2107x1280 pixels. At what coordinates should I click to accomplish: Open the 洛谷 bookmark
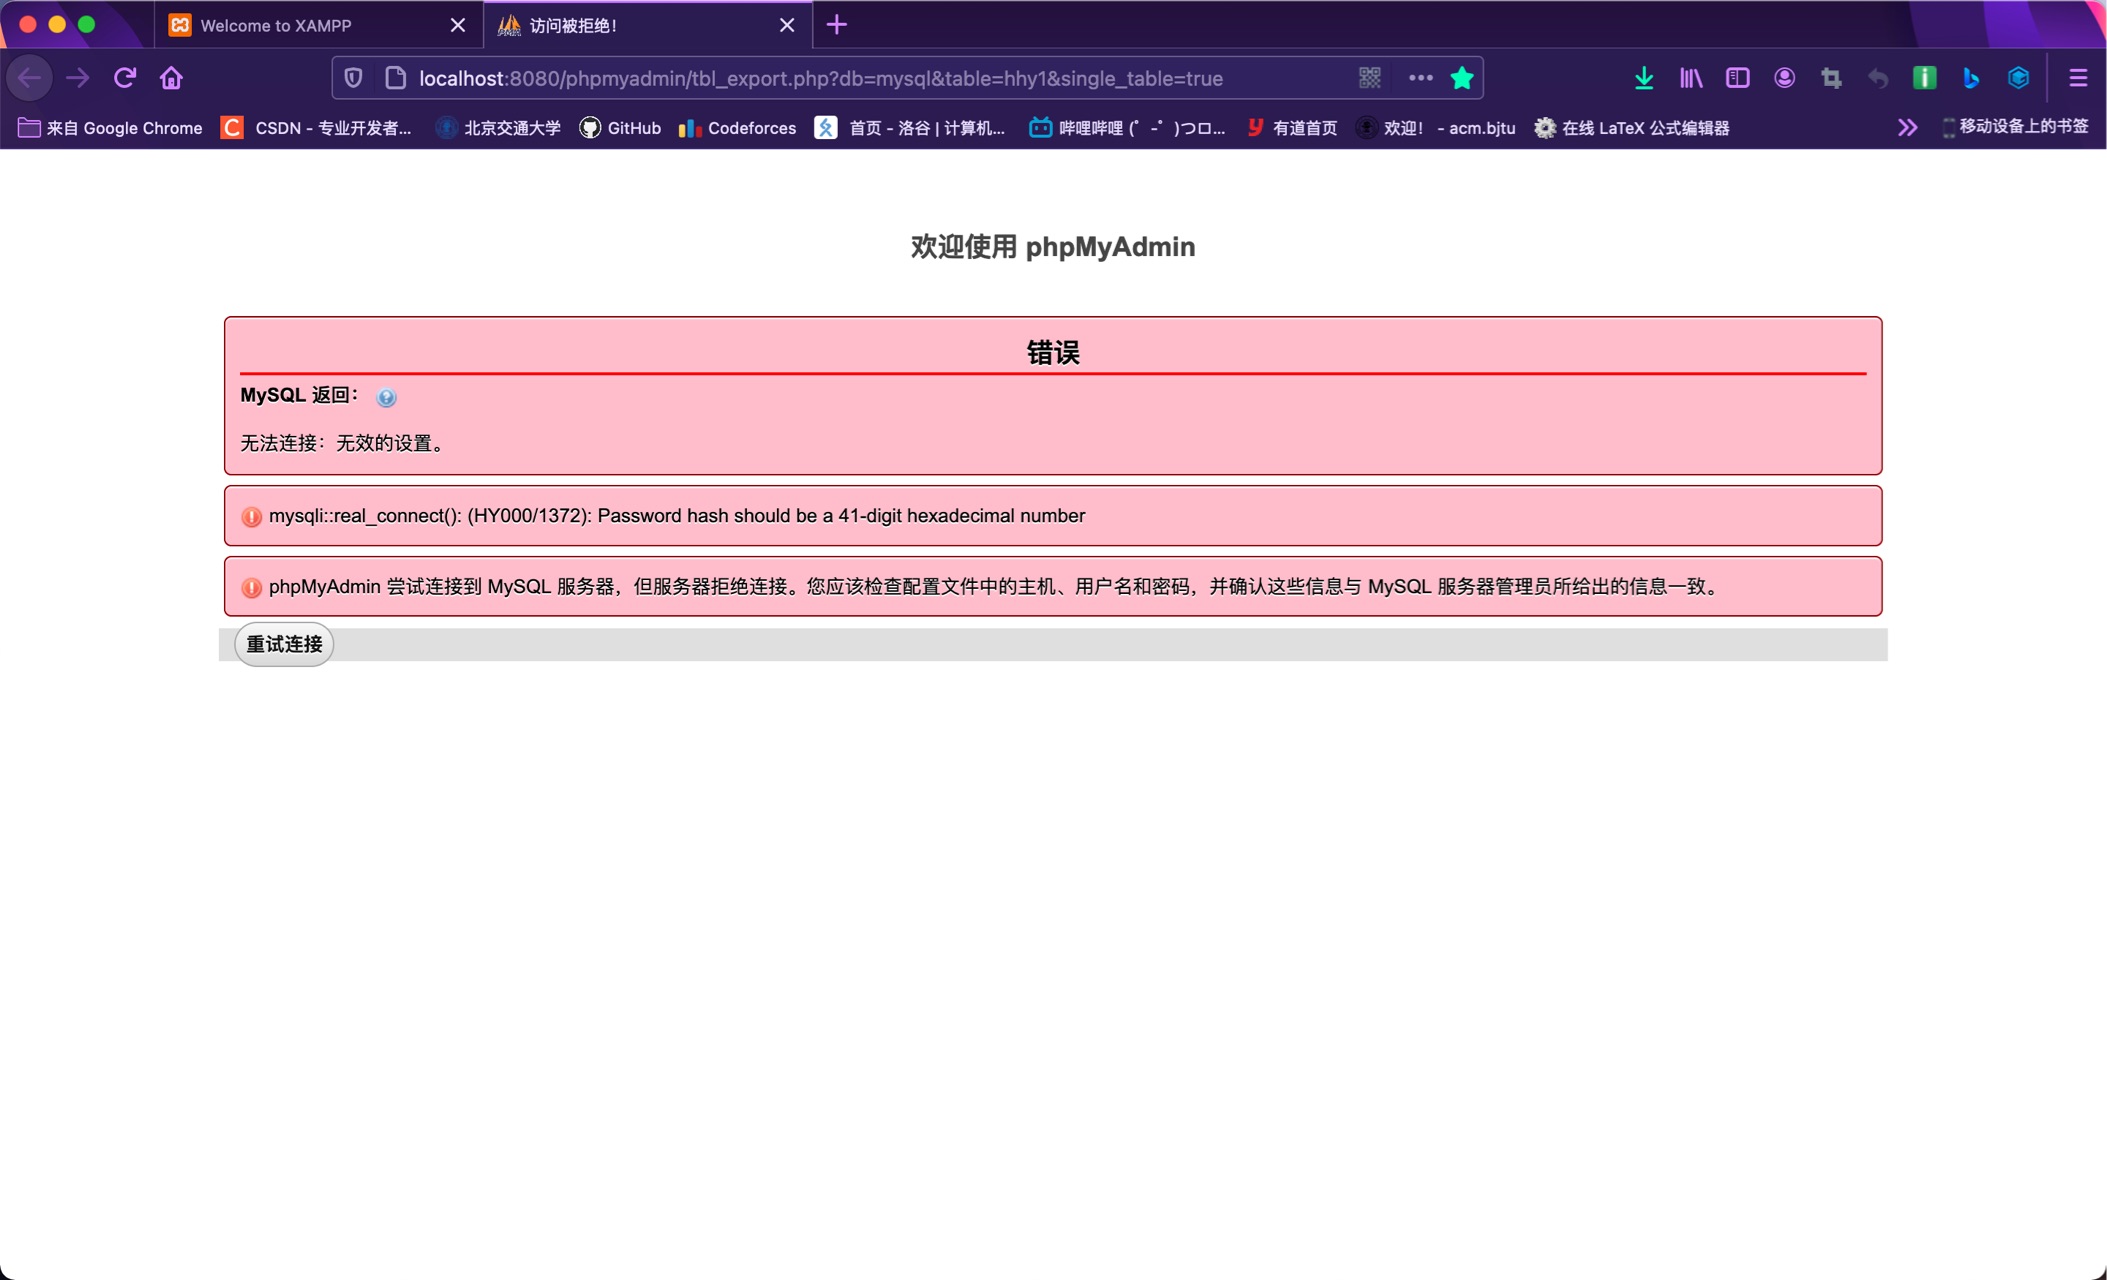coord(910,128)
